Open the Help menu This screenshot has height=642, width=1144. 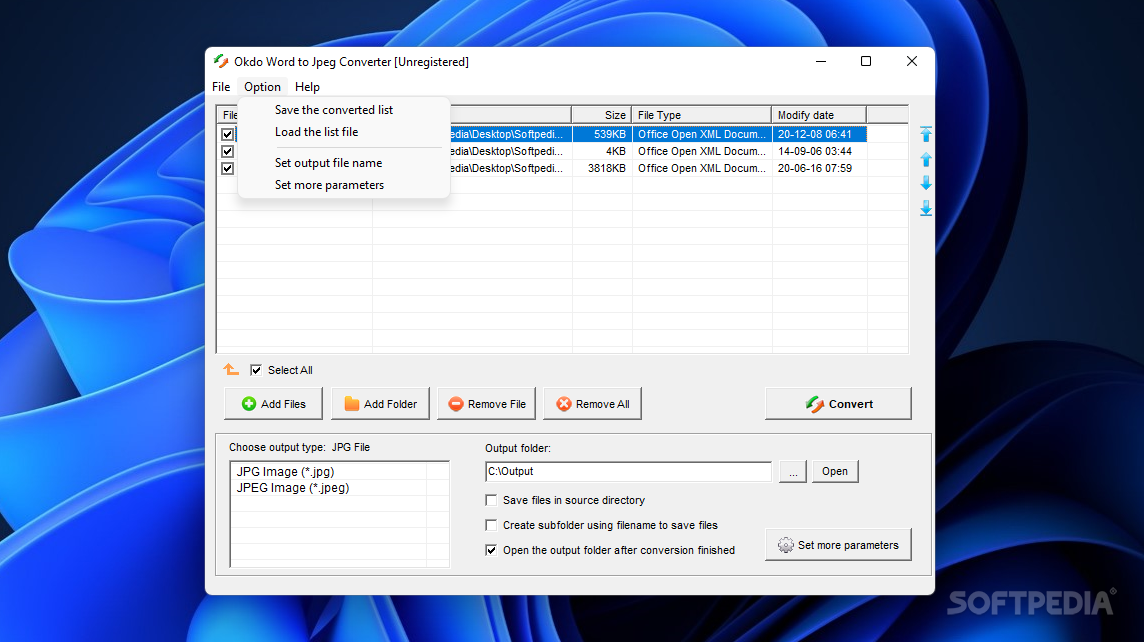(x=307, y=87)
